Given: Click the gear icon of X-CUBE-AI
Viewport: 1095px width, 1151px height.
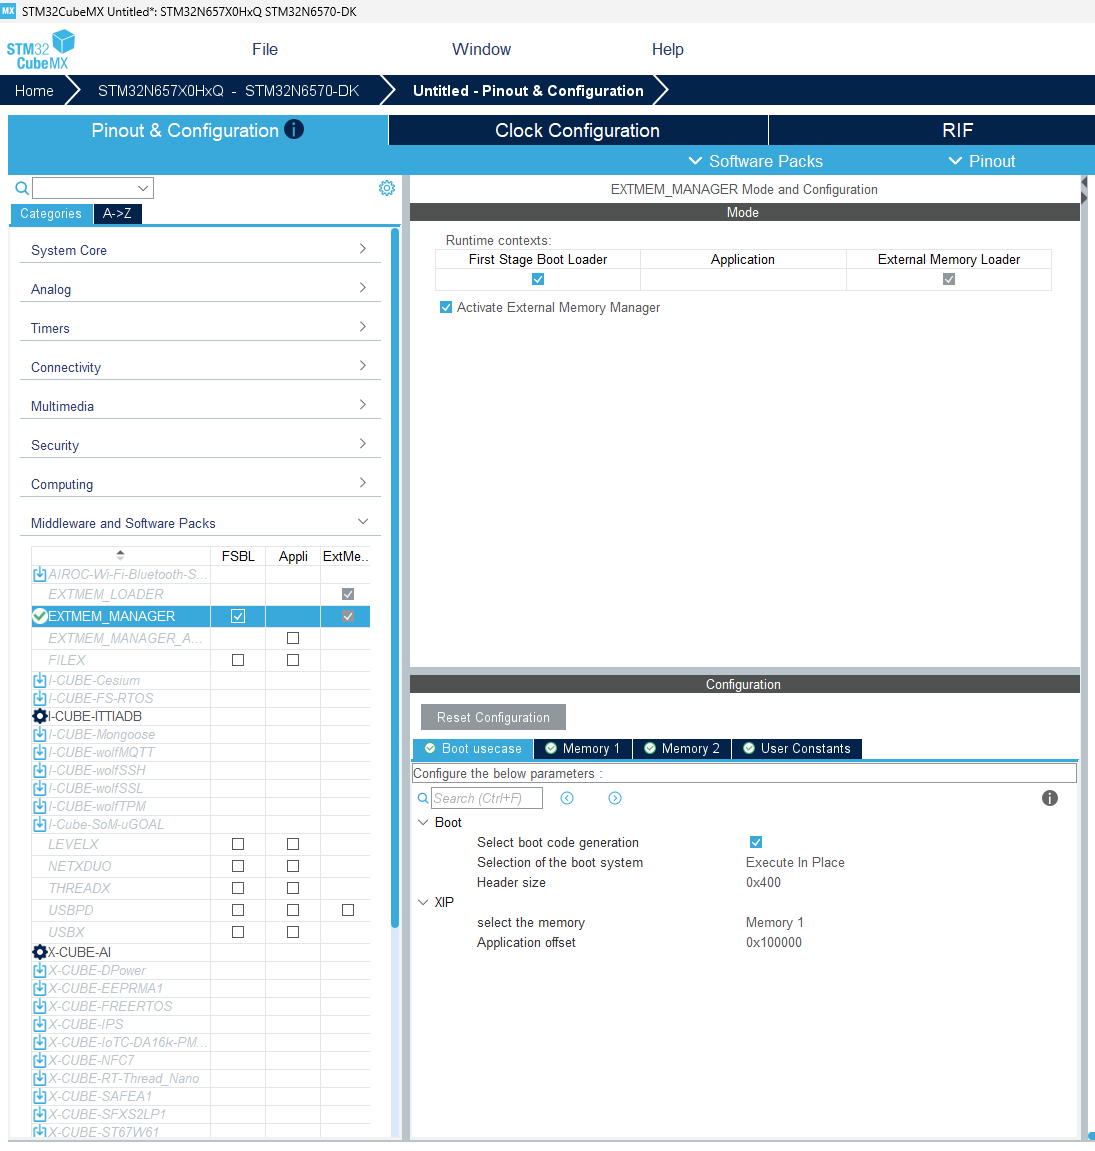Looking at the screenshot, I should pyautogui.click(x=40, y=952).
